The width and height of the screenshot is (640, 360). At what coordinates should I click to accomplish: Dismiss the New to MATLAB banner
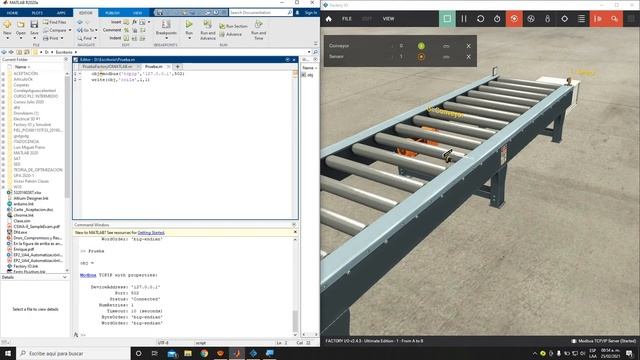coord(295,232)
